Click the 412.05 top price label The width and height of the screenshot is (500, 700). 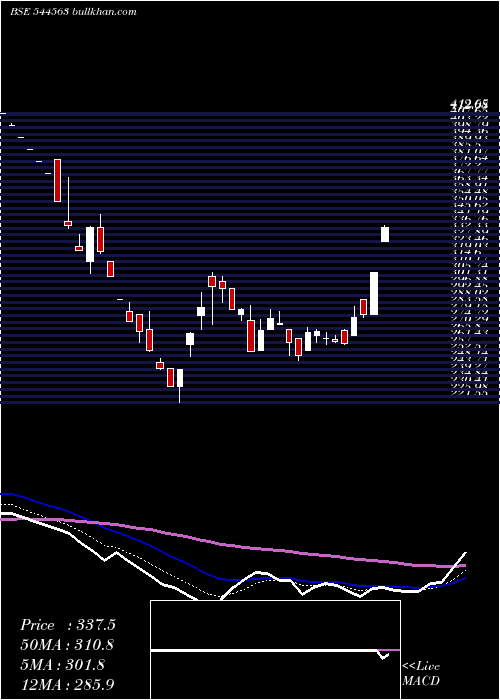pos(468,104)
